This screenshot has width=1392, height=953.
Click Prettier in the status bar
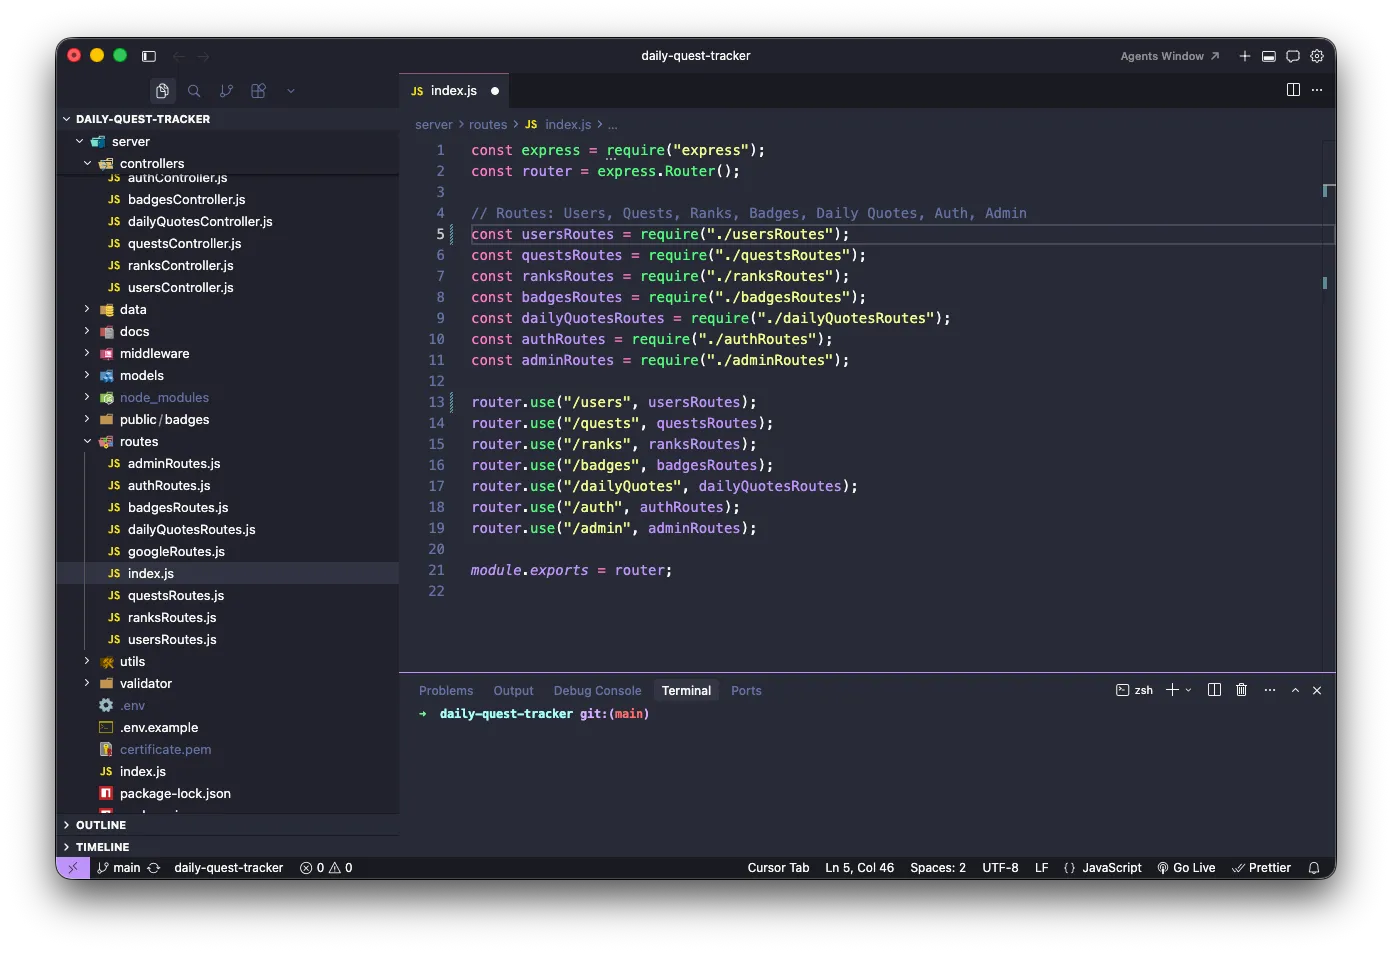(1261, 868)
